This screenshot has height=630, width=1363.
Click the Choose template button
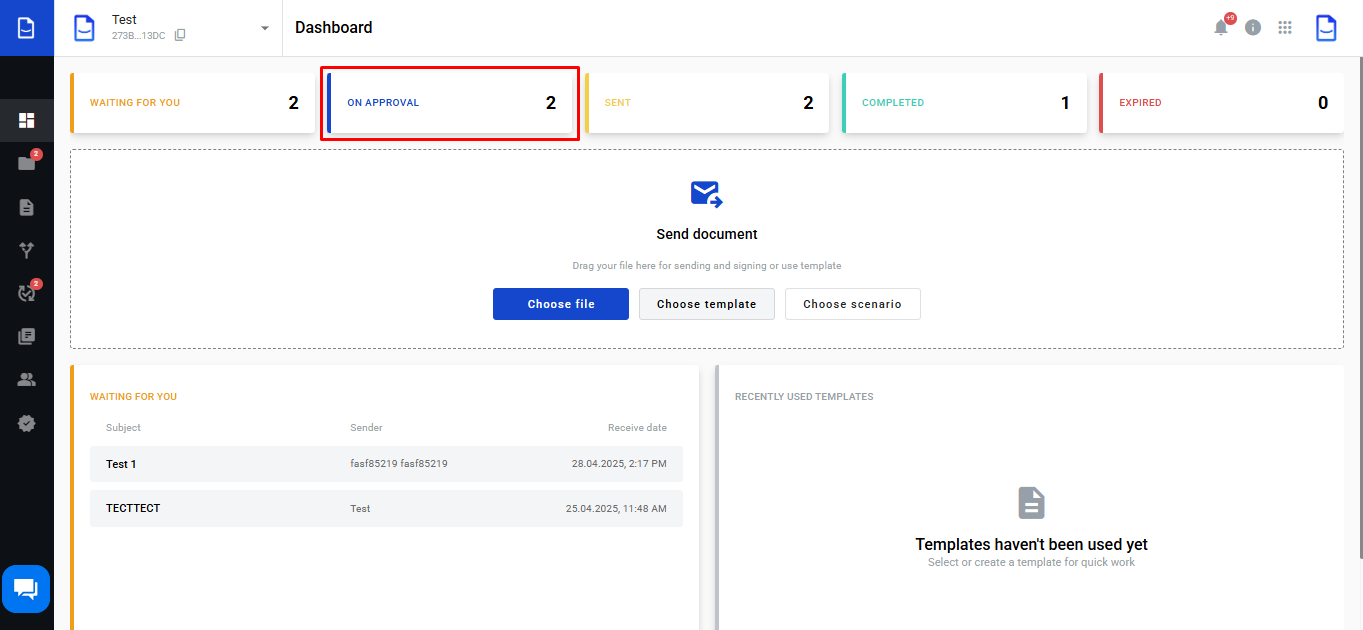(x=707, y=304)
